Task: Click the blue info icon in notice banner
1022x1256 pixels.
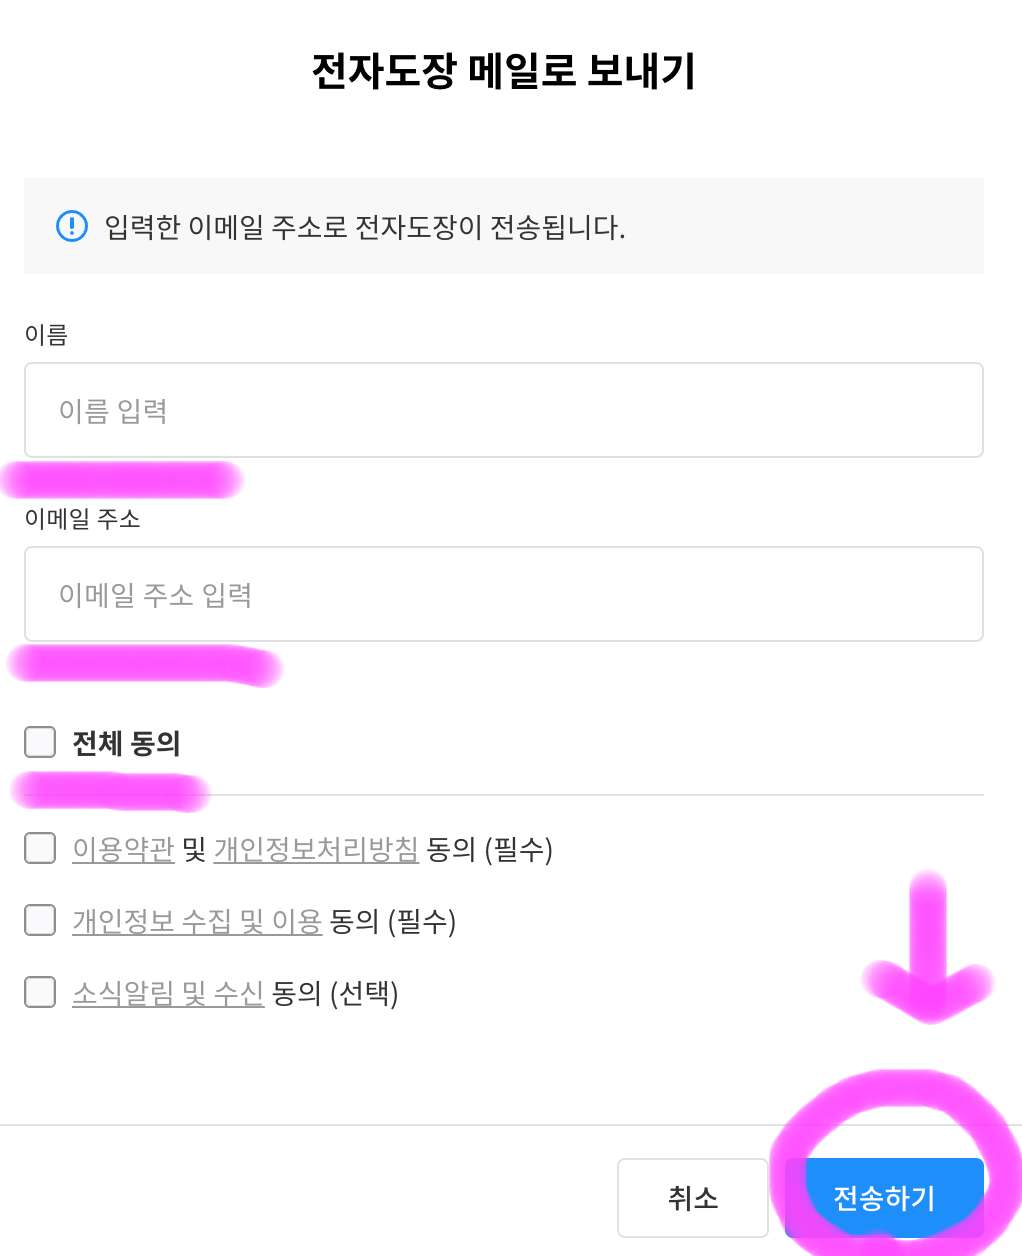Action: click(x=71, y=227)
